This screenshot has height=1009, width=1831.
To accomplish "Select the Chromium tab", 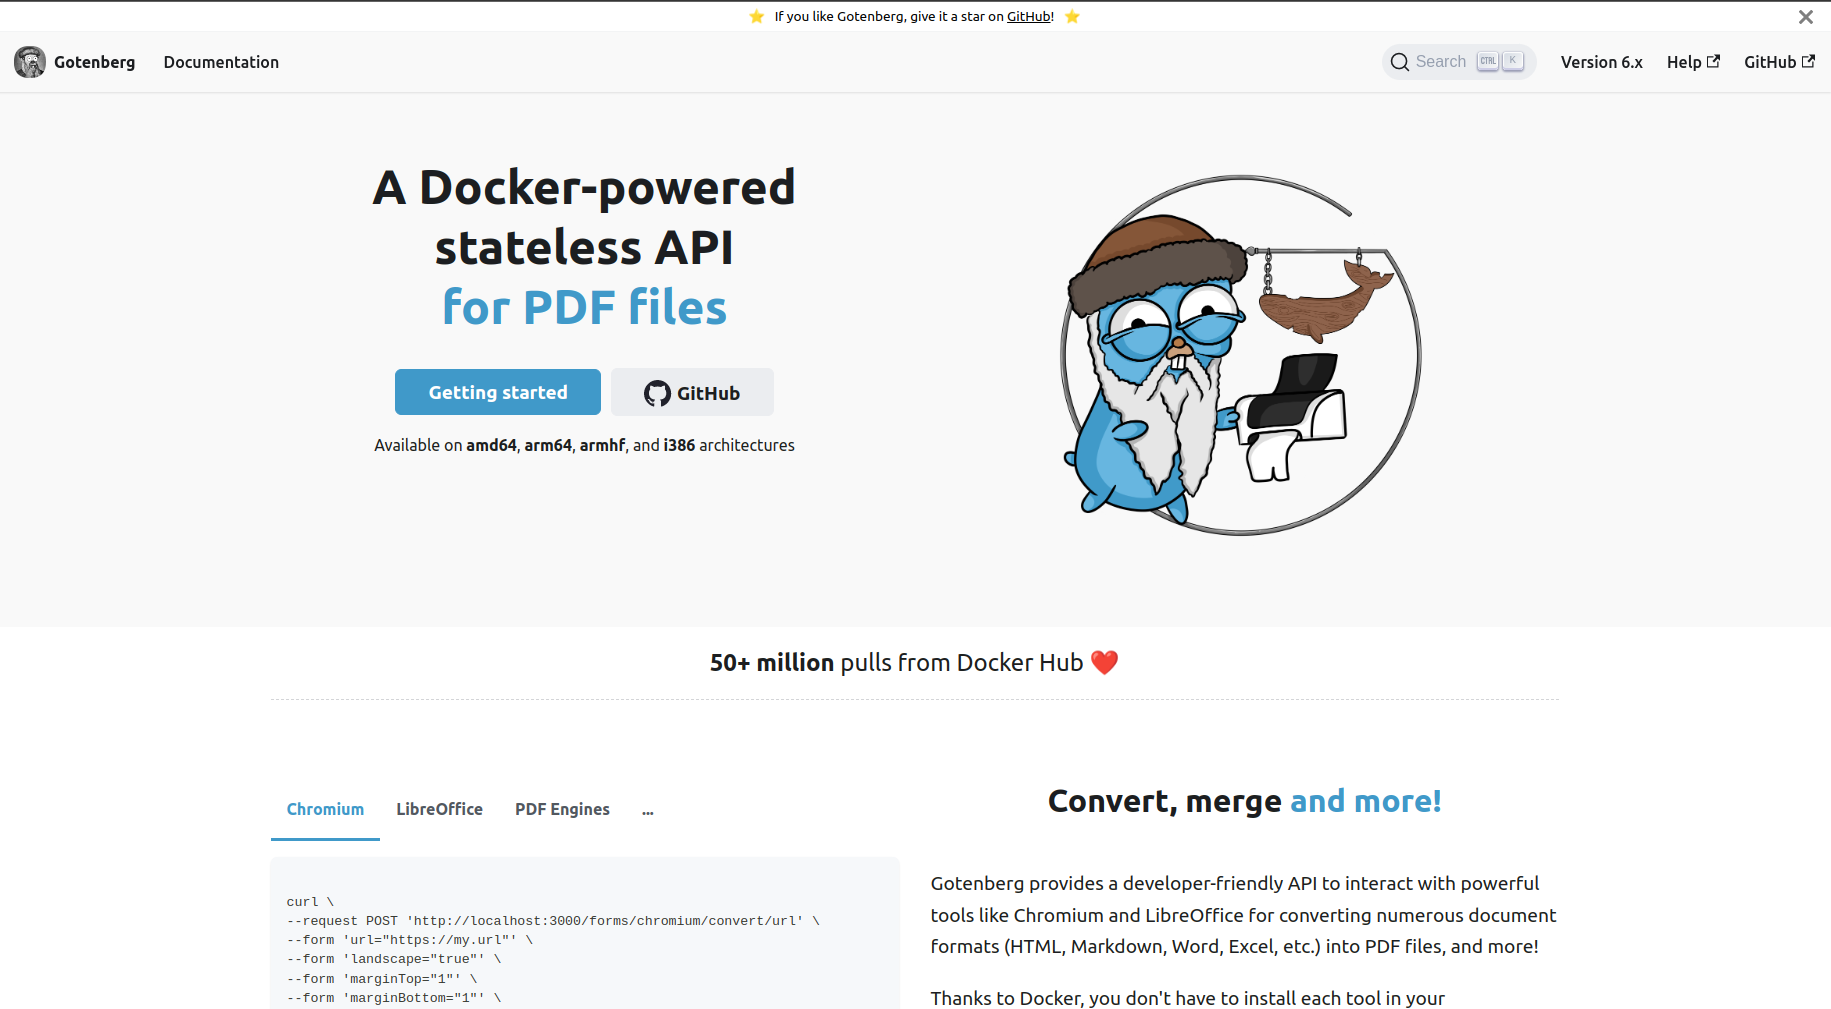I will 325,810.
